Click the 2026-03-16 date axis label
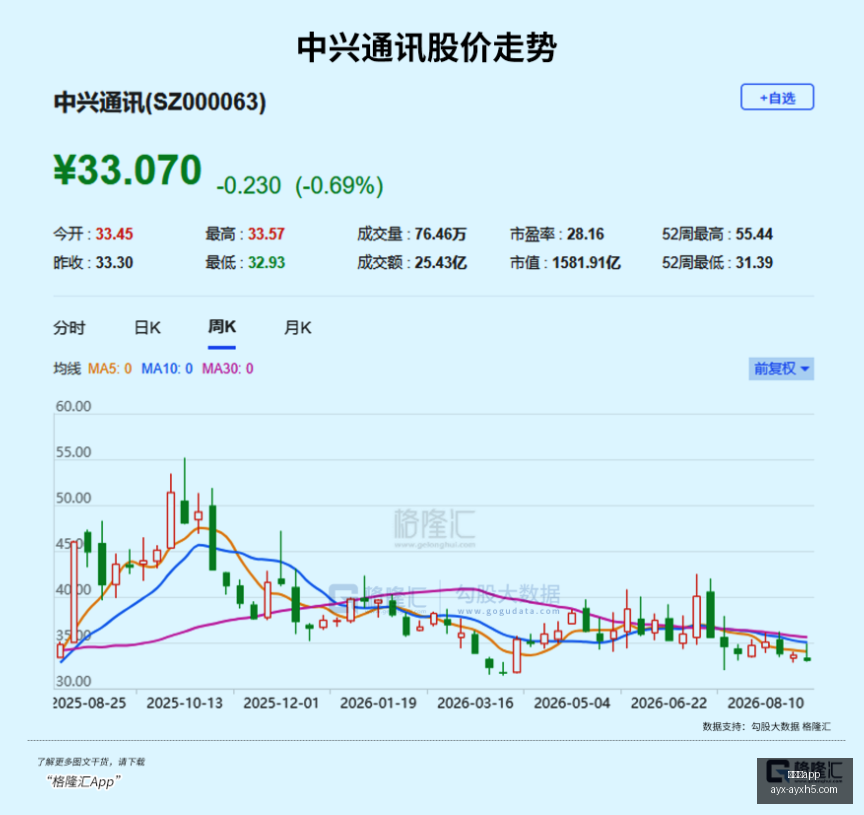This screenshot has width=864, height=815. point(475,703)
